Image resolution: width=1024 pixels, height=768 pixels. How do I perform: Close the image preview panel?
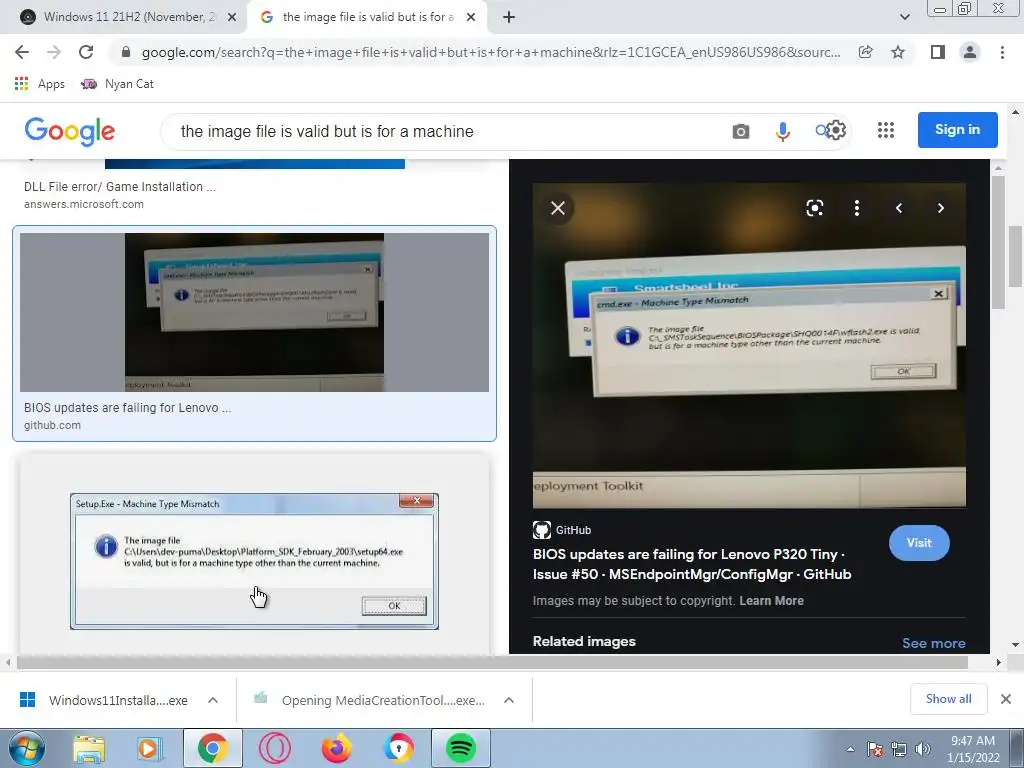(x=558, y=208)
